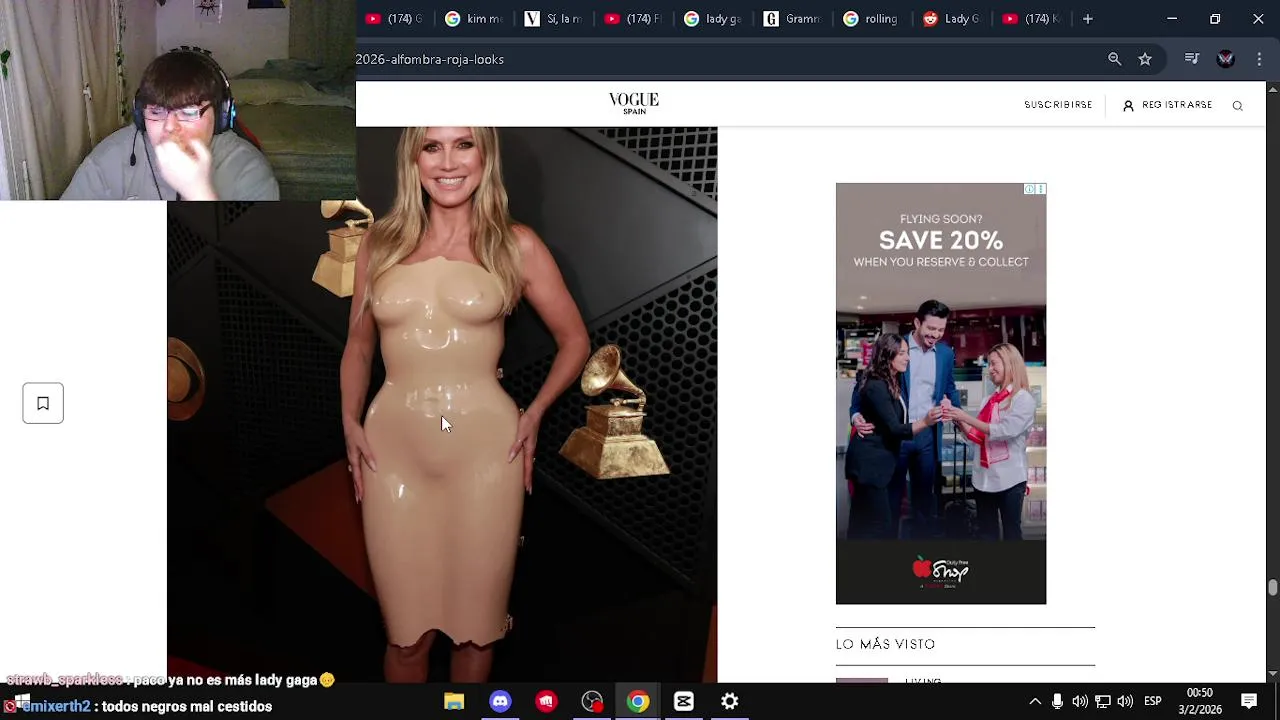
Task: Click the SUSCRIBIRSE link
Action: pyautogui.click(x=1058, y=105)
